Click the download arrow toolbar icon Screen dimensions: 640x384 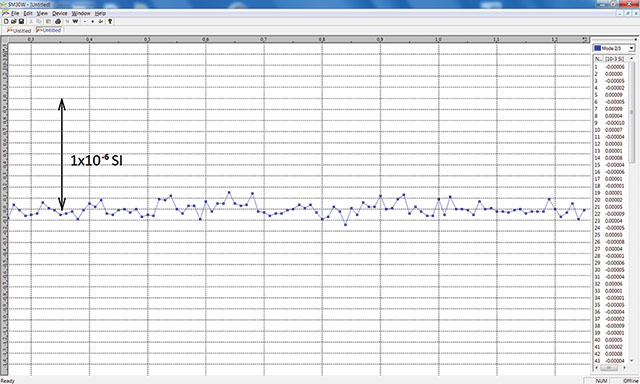tap(100, 21)
